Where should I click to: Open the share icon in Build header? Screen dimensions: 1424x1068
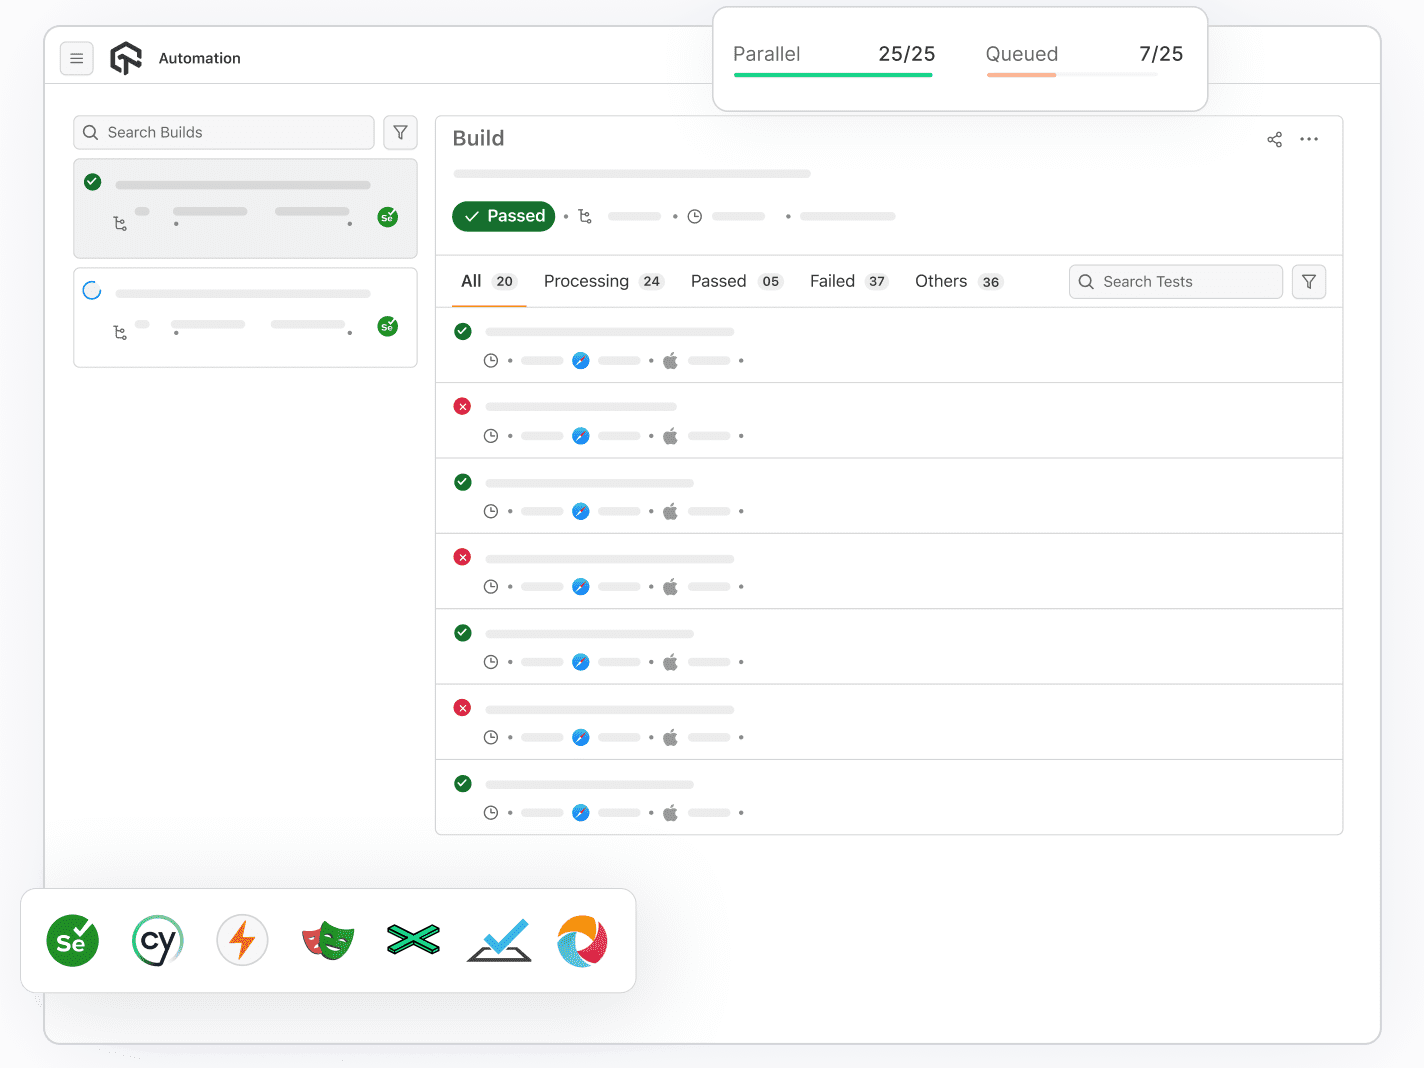click(x=1274, y=139)
